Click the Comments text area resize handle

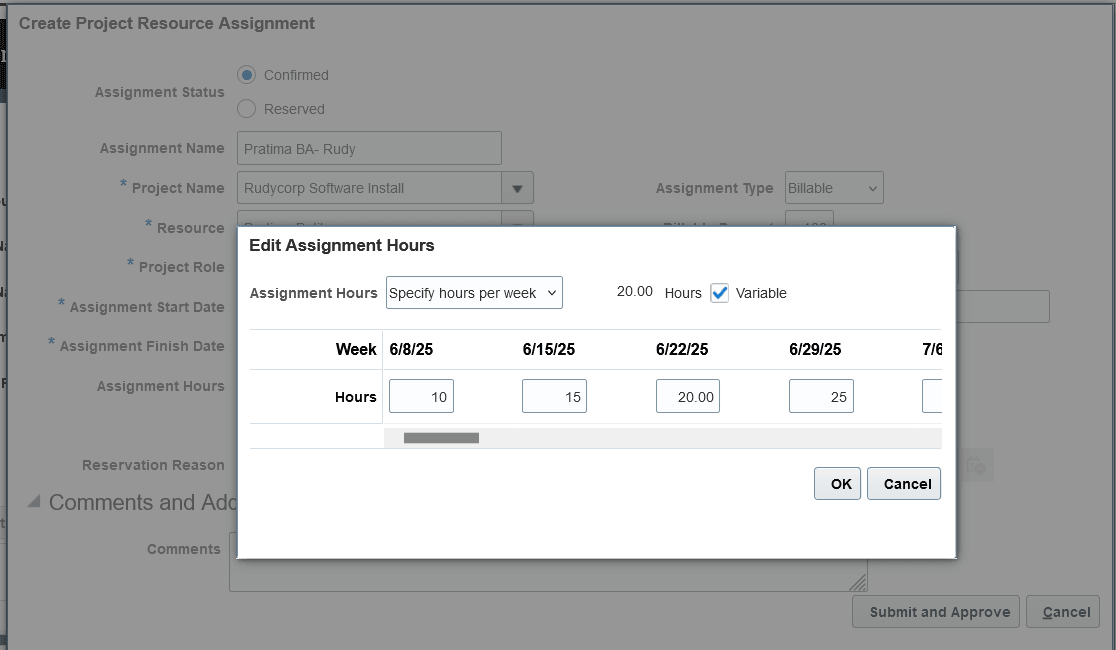858,583
